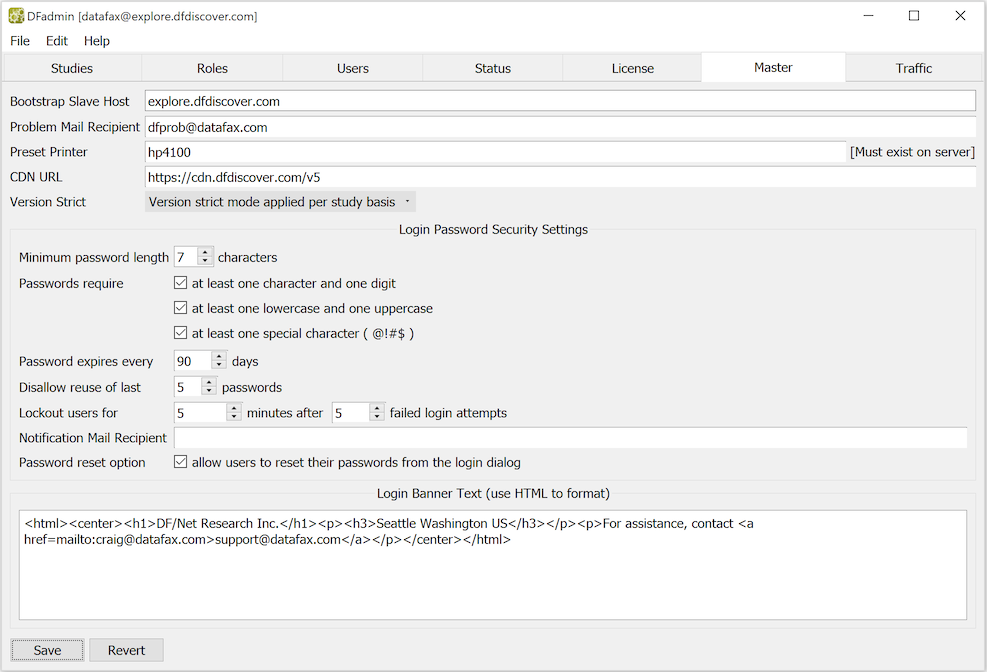This screenshot has height=672, width=987.
Task: Toggle 'at least one character and one digit'
Action: click(x=181, y=283)
